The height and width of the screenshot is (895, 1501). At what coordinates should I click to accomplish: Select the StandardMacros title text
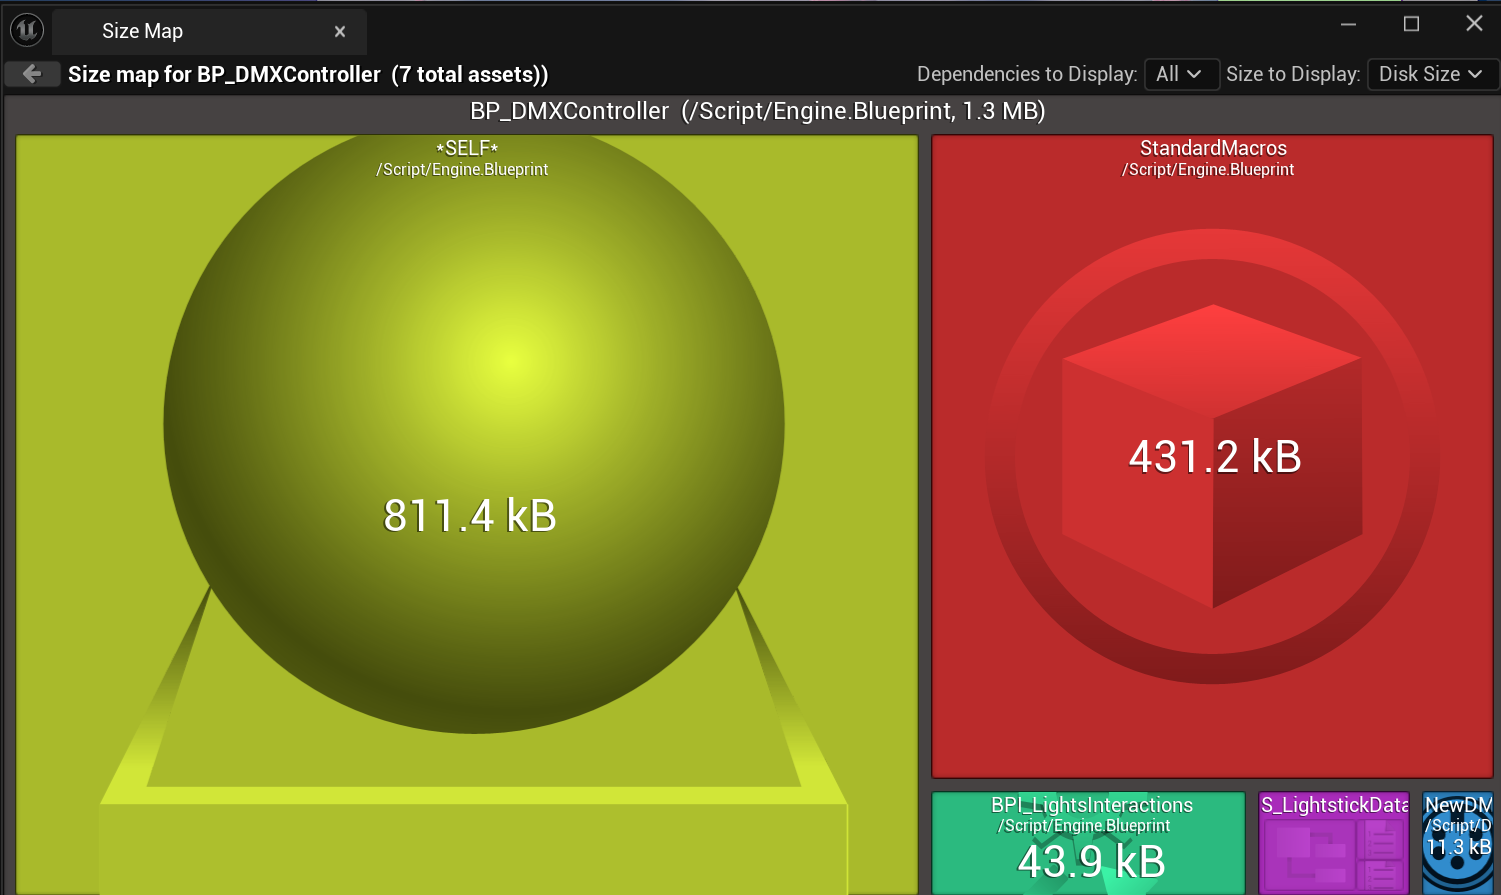(x=1212, y=148)
